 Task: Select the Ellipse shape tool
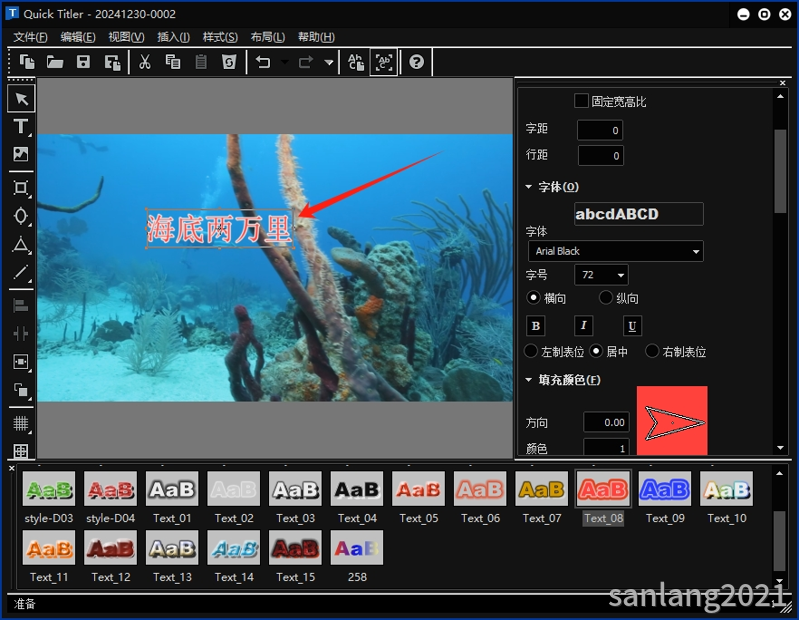(x=21, y=216)
